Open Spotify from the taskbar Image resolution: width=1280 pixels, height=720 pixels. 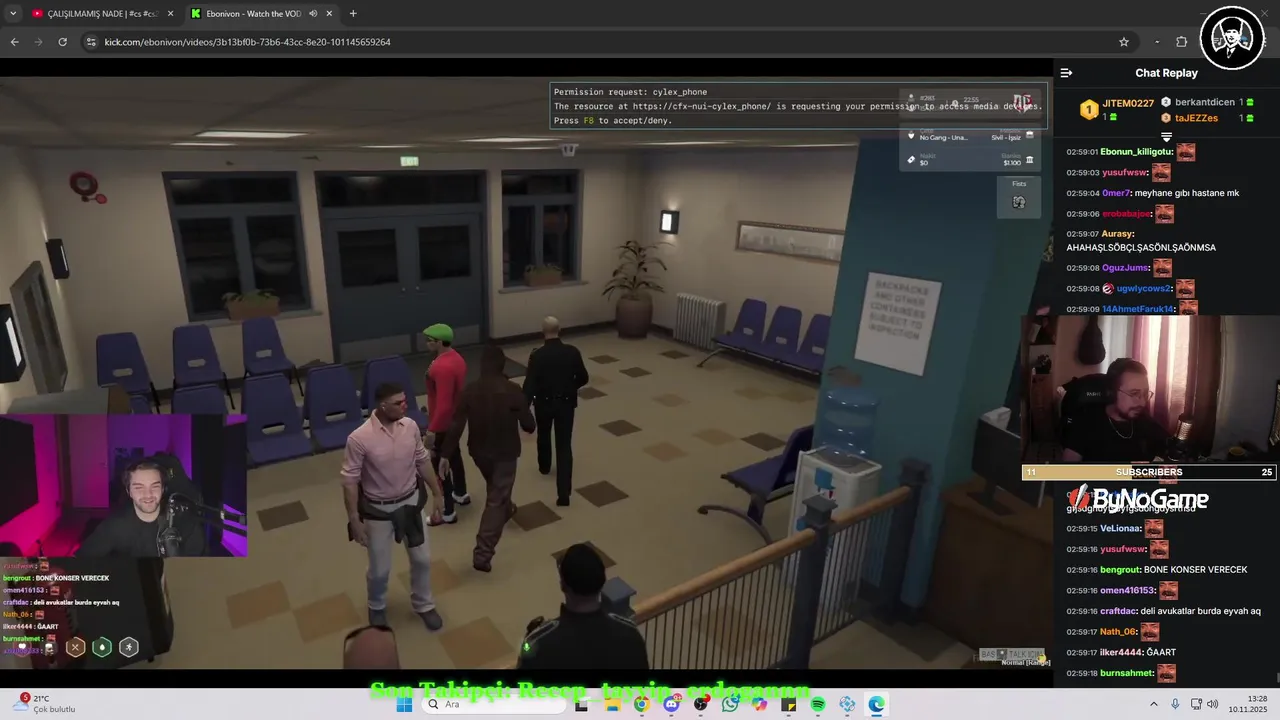pos(818,704)
